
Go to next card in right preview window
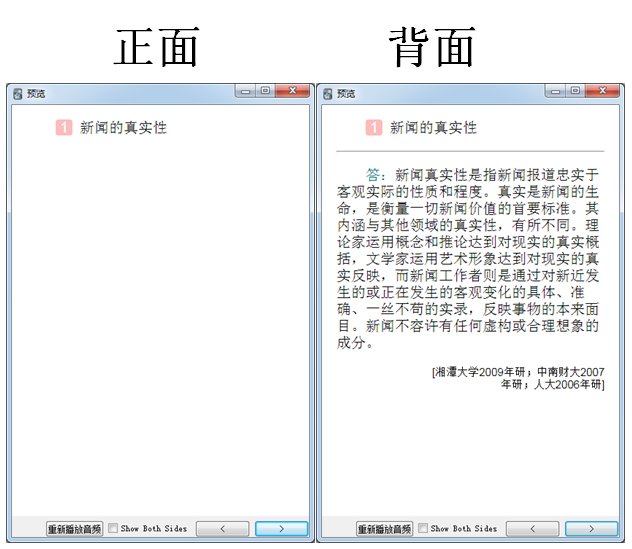591,529
